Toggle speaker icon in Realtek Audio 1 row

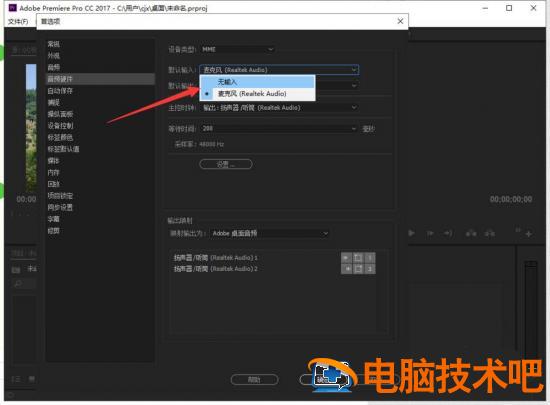click(346, 258)
